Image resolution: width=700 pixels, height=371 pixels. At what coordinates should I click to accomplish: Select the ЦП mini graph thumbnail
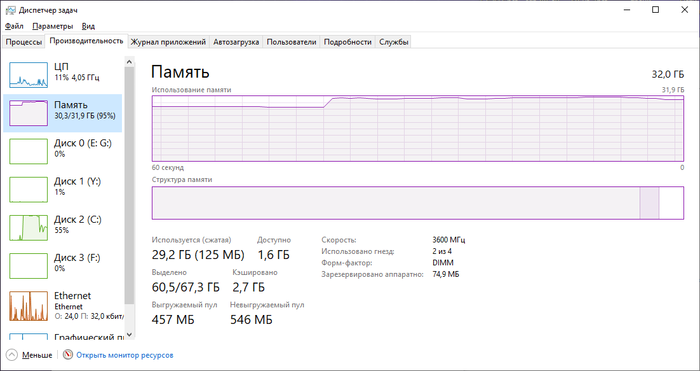click(29, 75)
